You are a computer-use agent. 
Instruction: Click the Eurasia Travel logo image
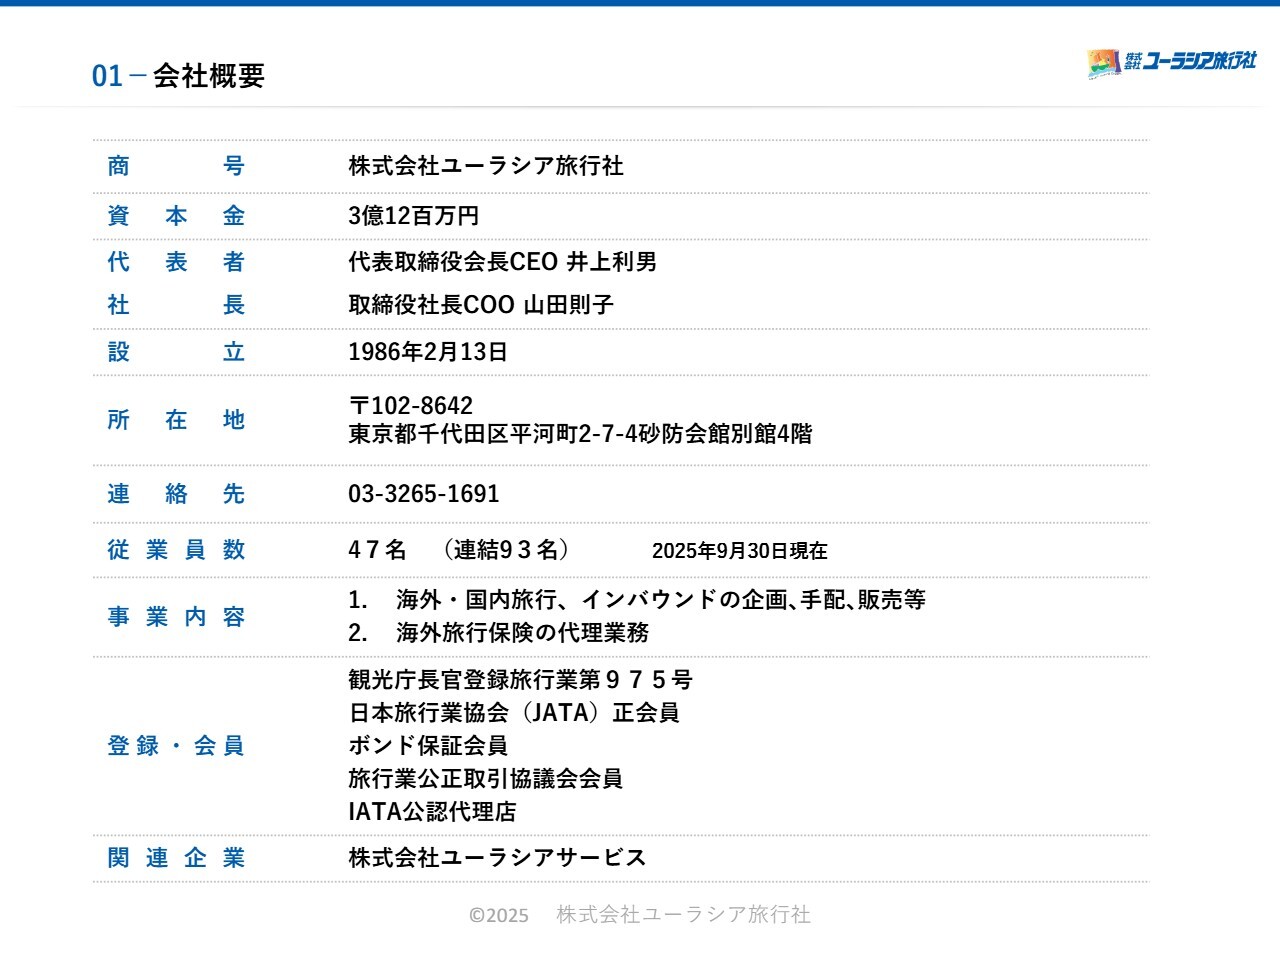click(x=1104, y=63)
